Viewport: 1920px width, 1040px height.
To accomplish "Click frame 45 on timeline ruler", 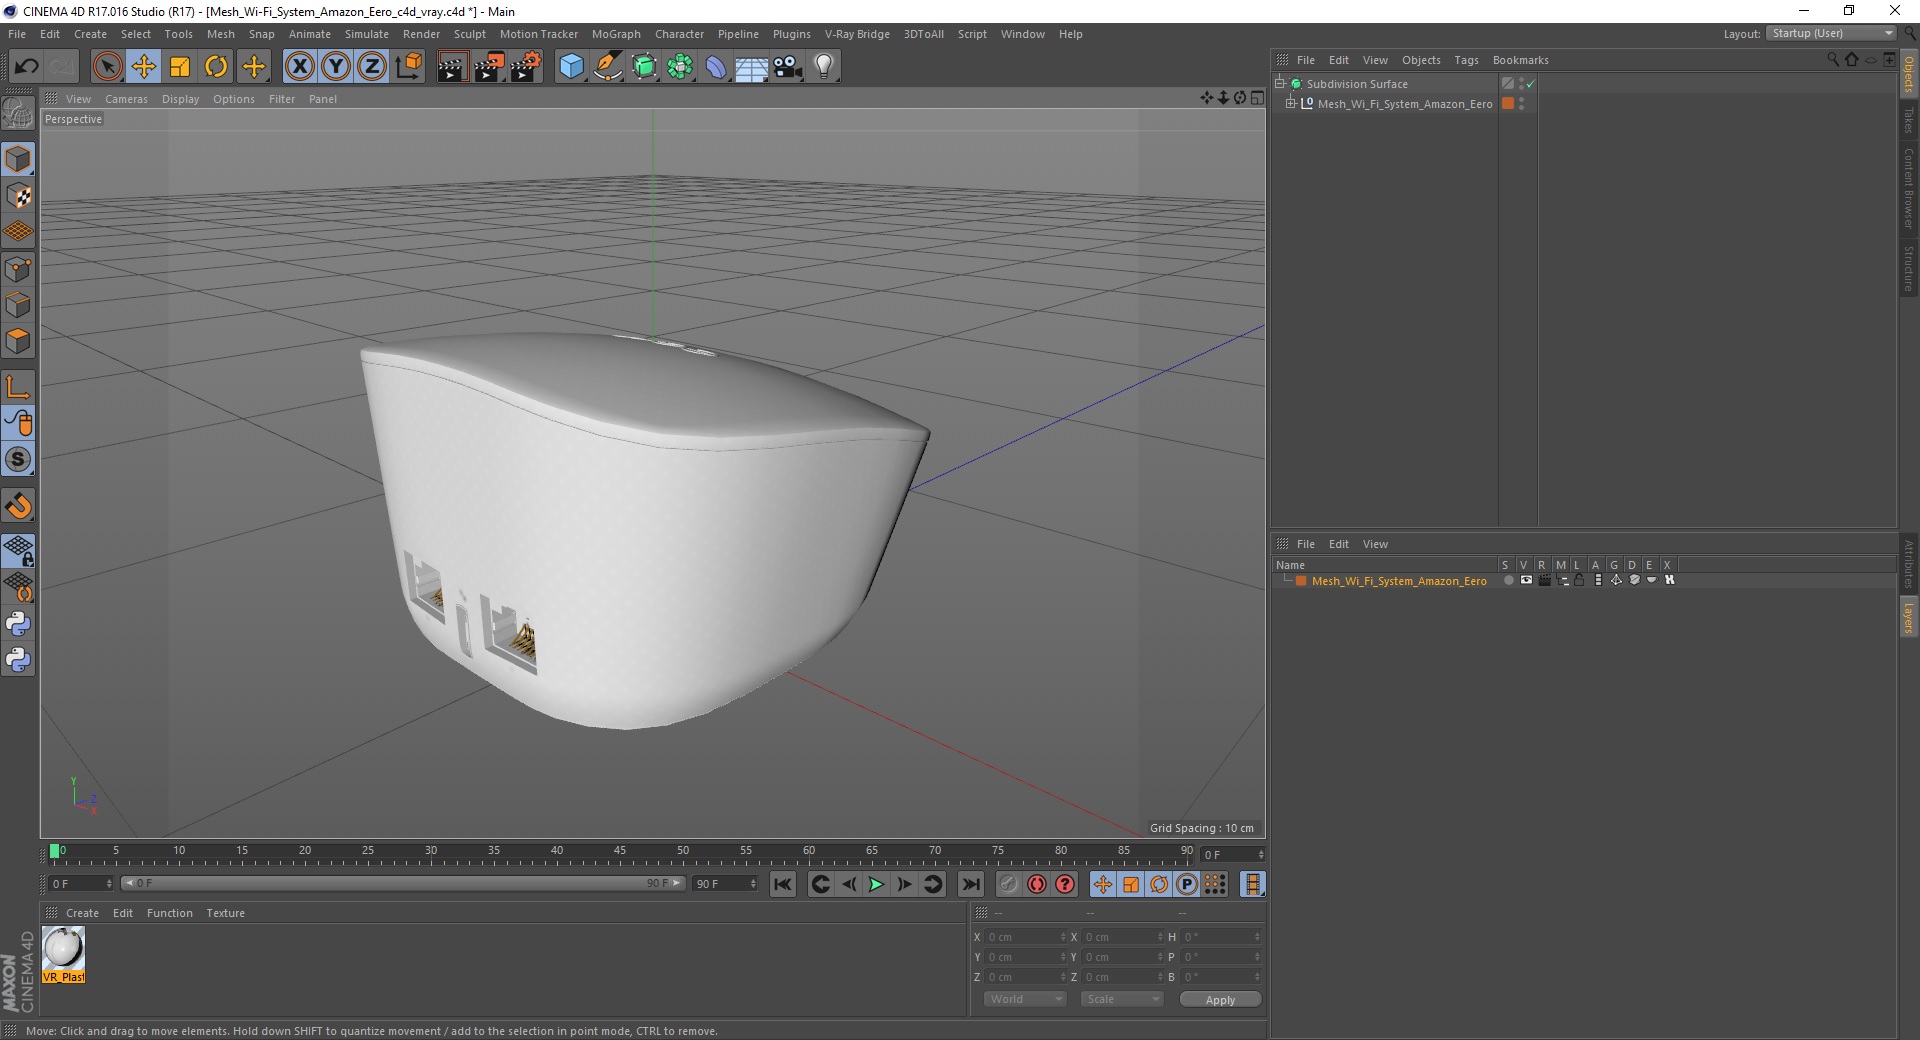I will (x=620, y=853).
